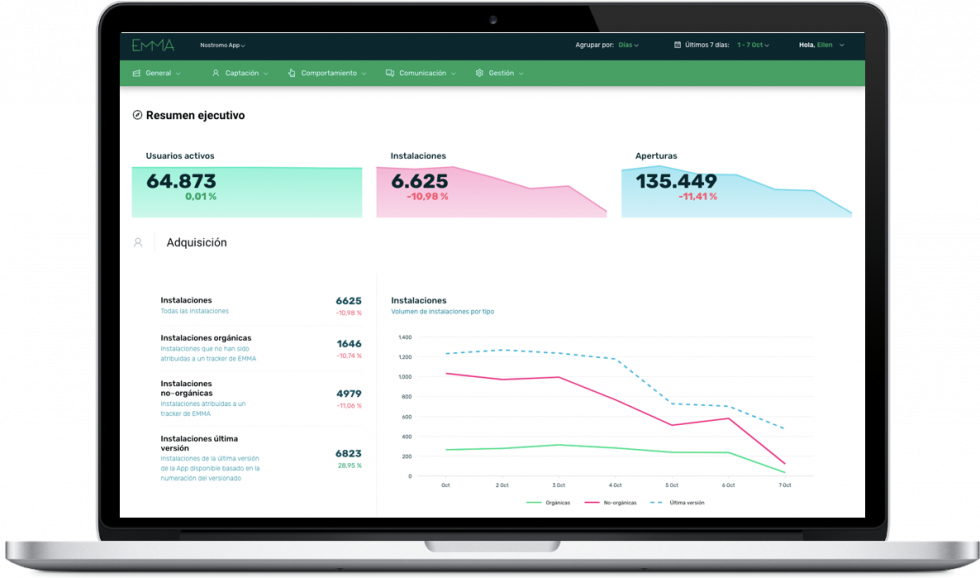Screen dimensions: 980x578
Task: Open Gestión via its gear icon
Action: pyautogui.click(x=479, y=72)
